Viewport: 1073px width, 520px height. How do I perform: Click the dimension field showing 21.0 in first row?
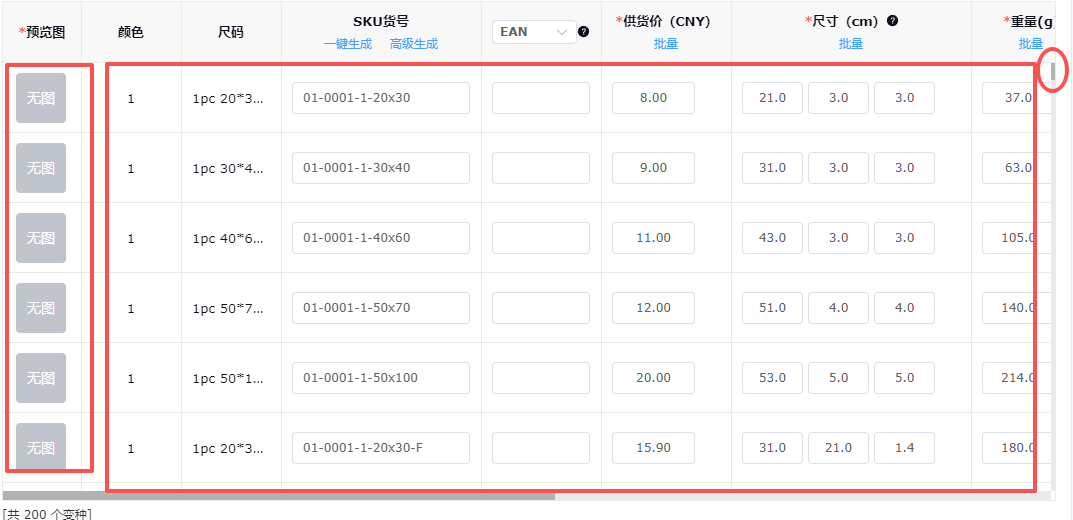coord(773,98)
